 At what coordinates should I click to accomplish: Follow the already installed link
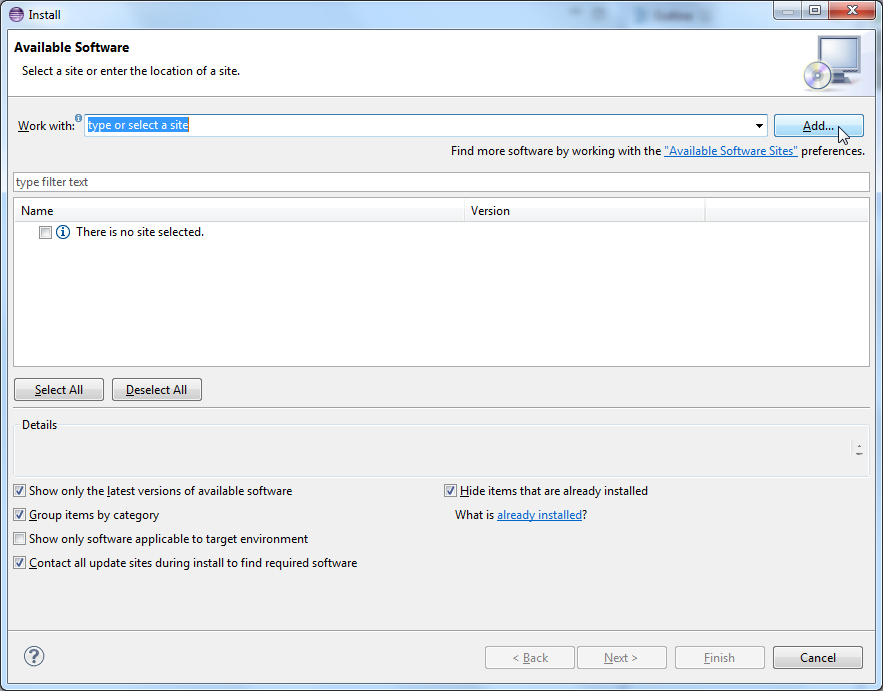[x=539, y=515]
